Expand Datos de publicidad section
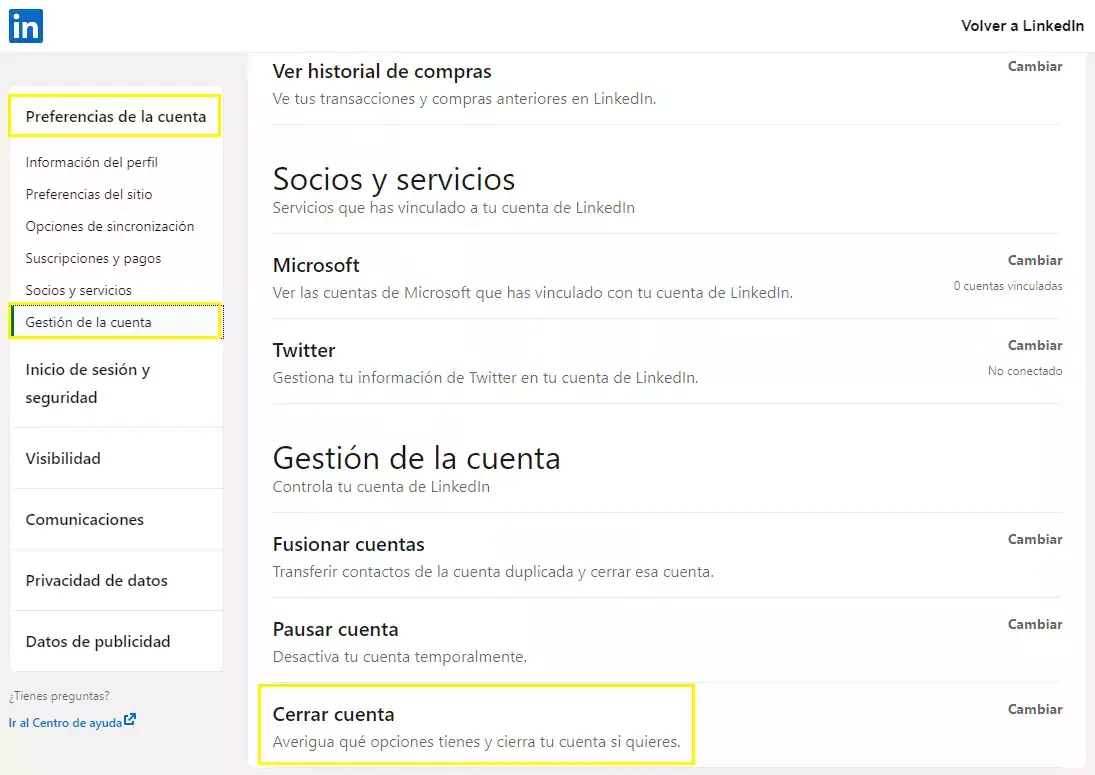This screenshot has width=1095, height=775. tap(98, 642)
